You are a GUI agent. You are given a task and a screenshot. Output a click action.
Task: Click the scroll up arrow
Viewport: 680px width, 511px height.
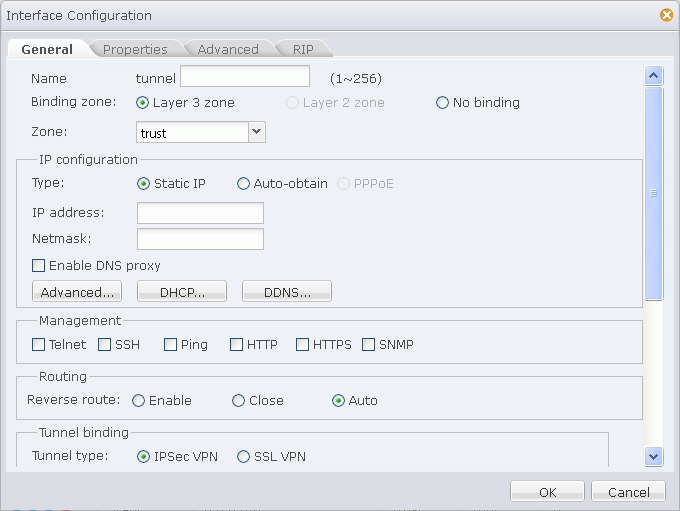654,76
